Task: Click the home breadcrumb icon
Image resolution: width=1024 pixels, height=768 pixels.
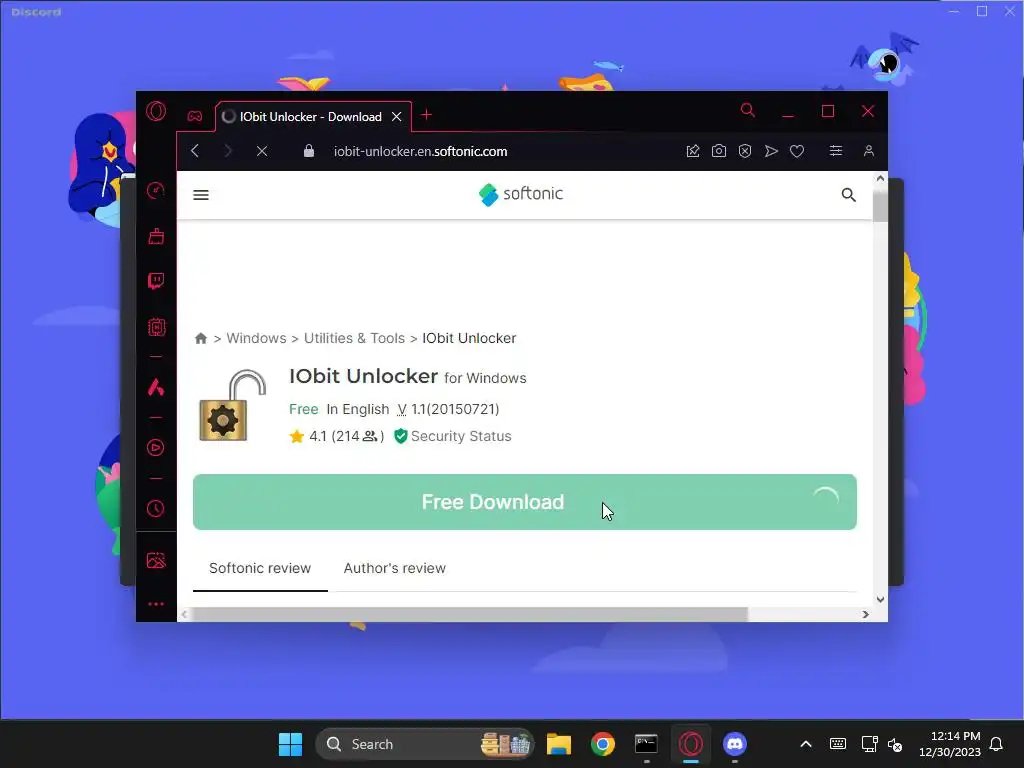Action: (200, 338)
